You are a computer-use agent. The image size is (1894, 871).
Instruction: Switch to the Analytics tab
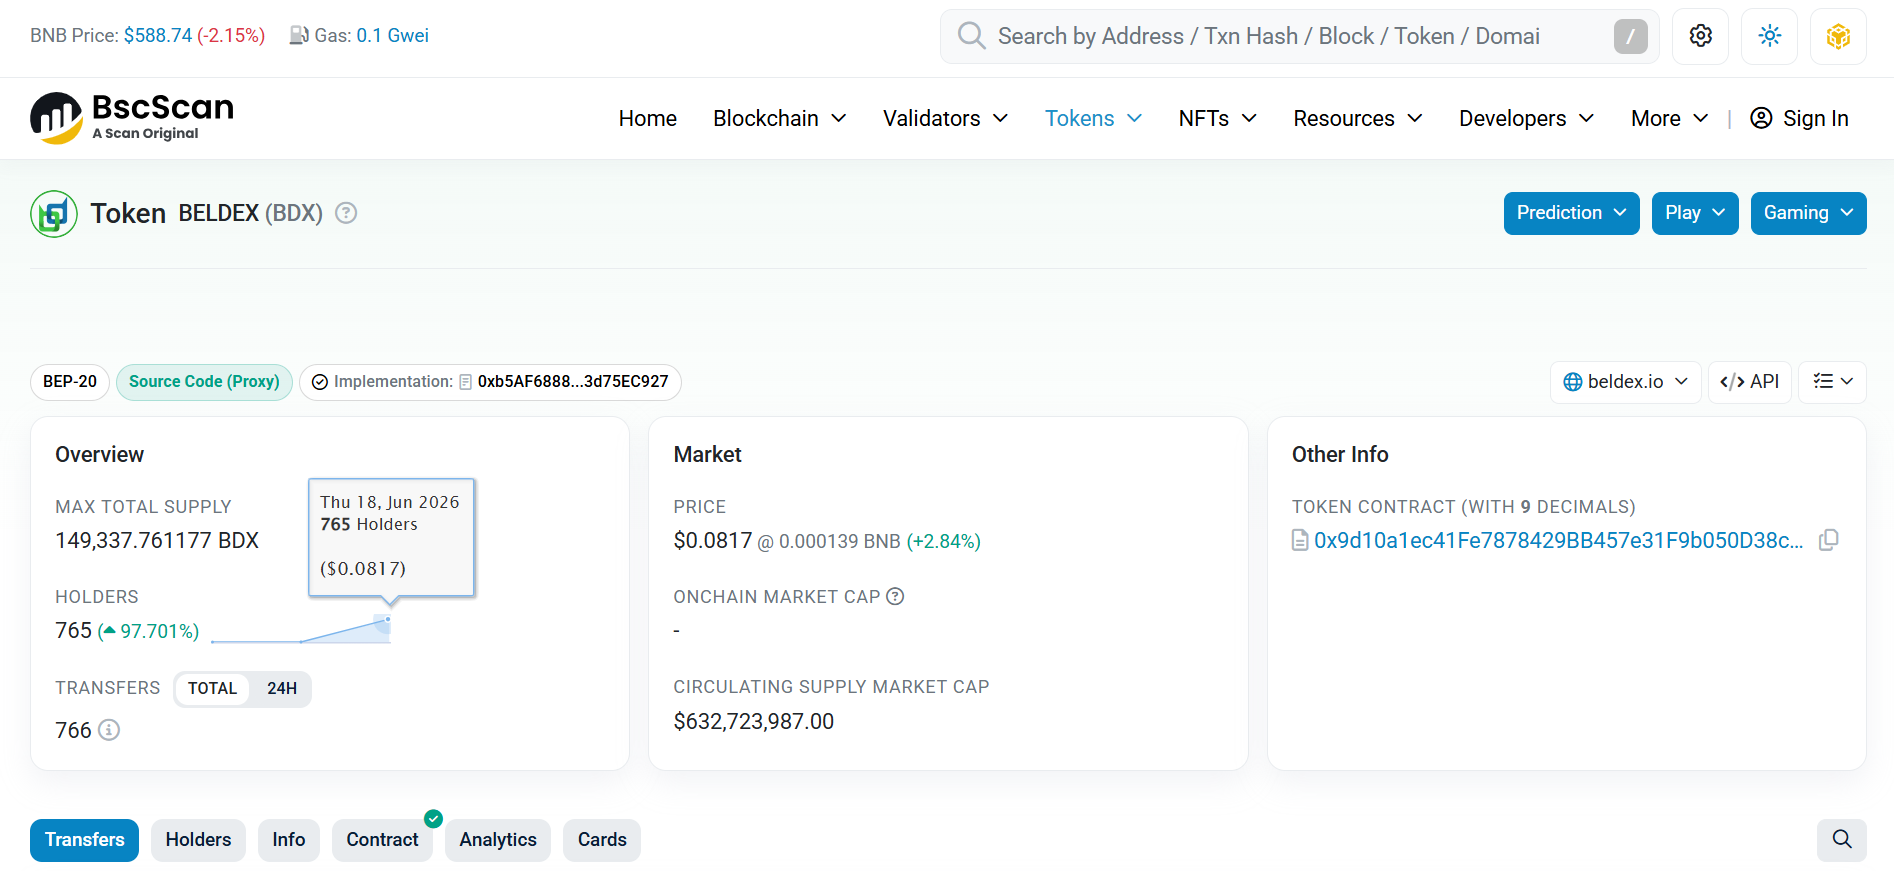point(498,840)
